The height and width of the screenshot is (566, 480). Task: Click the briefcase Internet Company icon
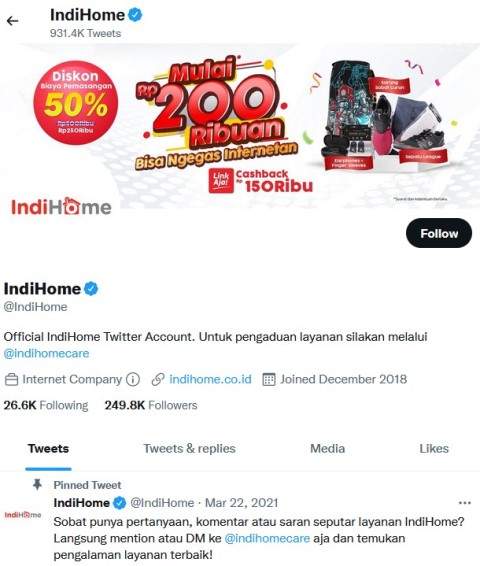tap(11, 380)
